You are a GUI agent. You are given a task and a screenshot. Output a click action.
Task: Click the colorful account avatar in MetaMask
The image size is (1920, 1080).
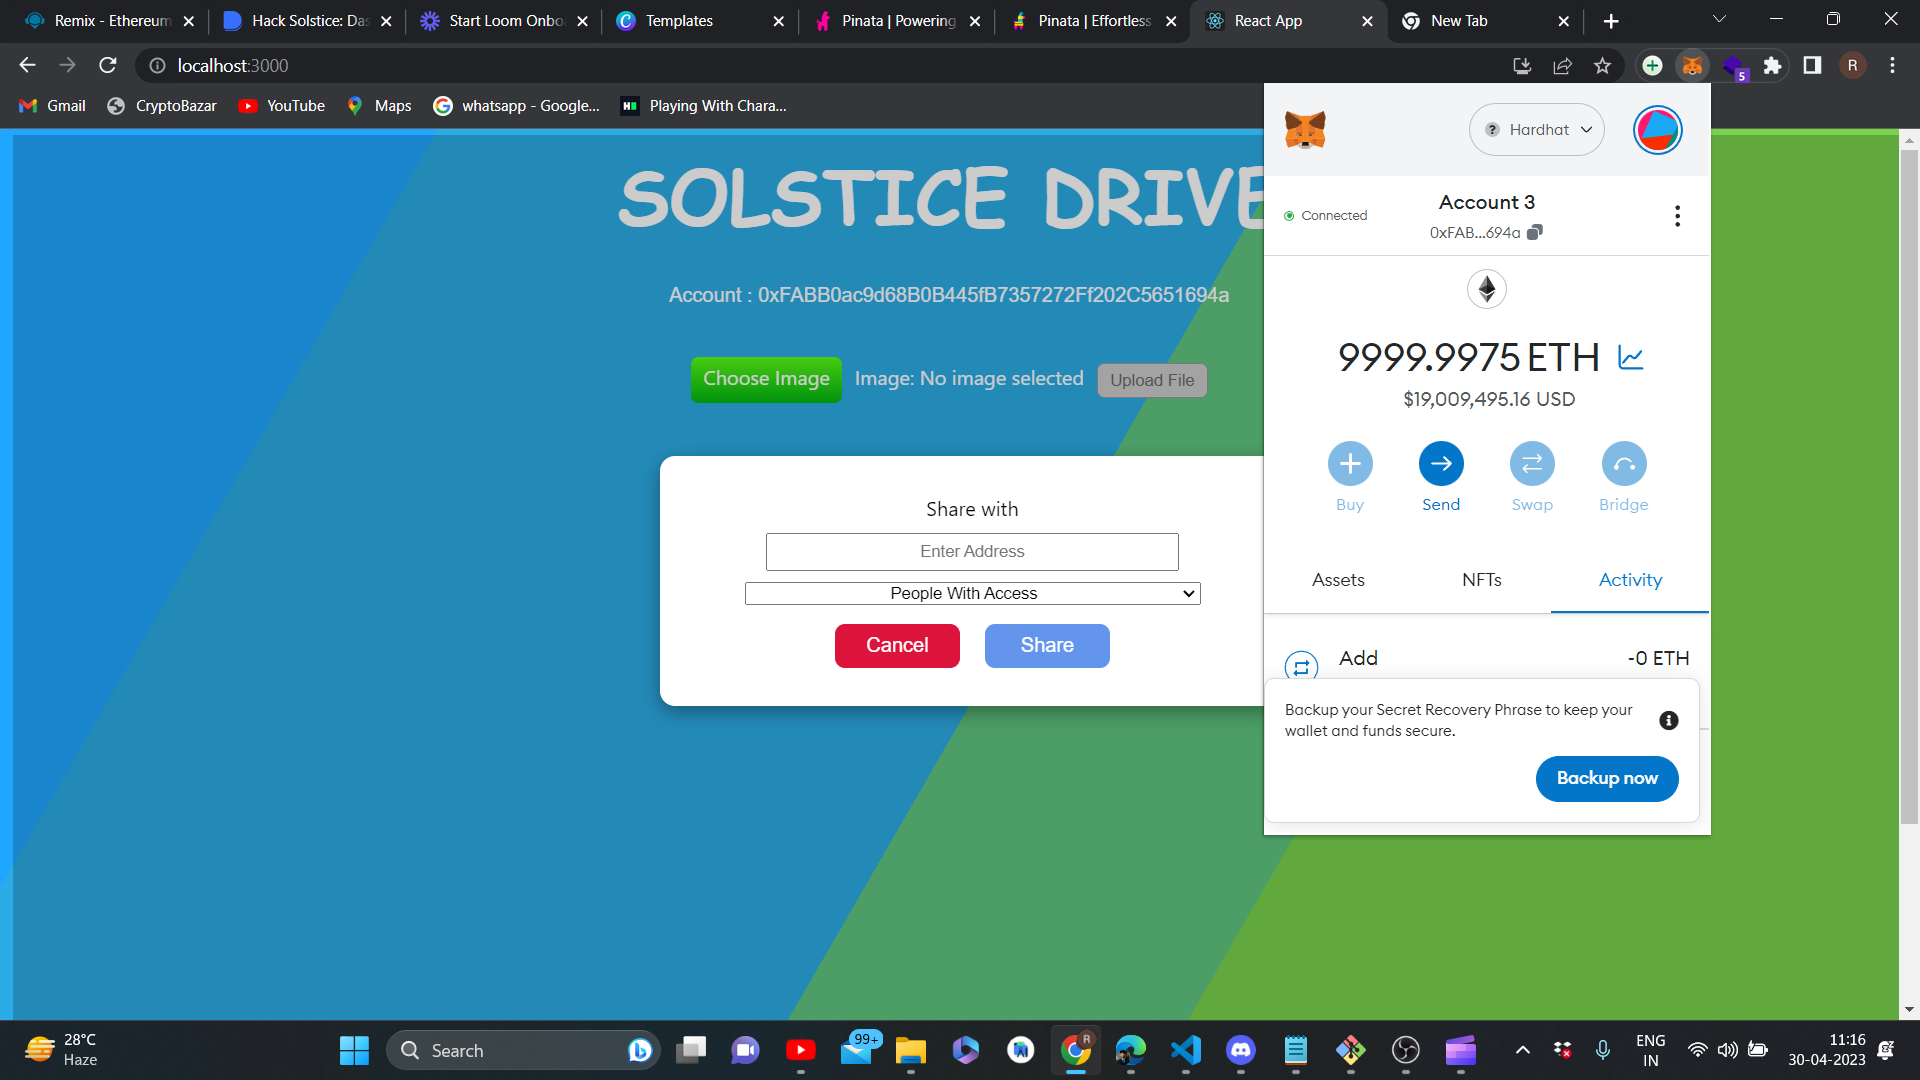click(x=1657, y=129)
